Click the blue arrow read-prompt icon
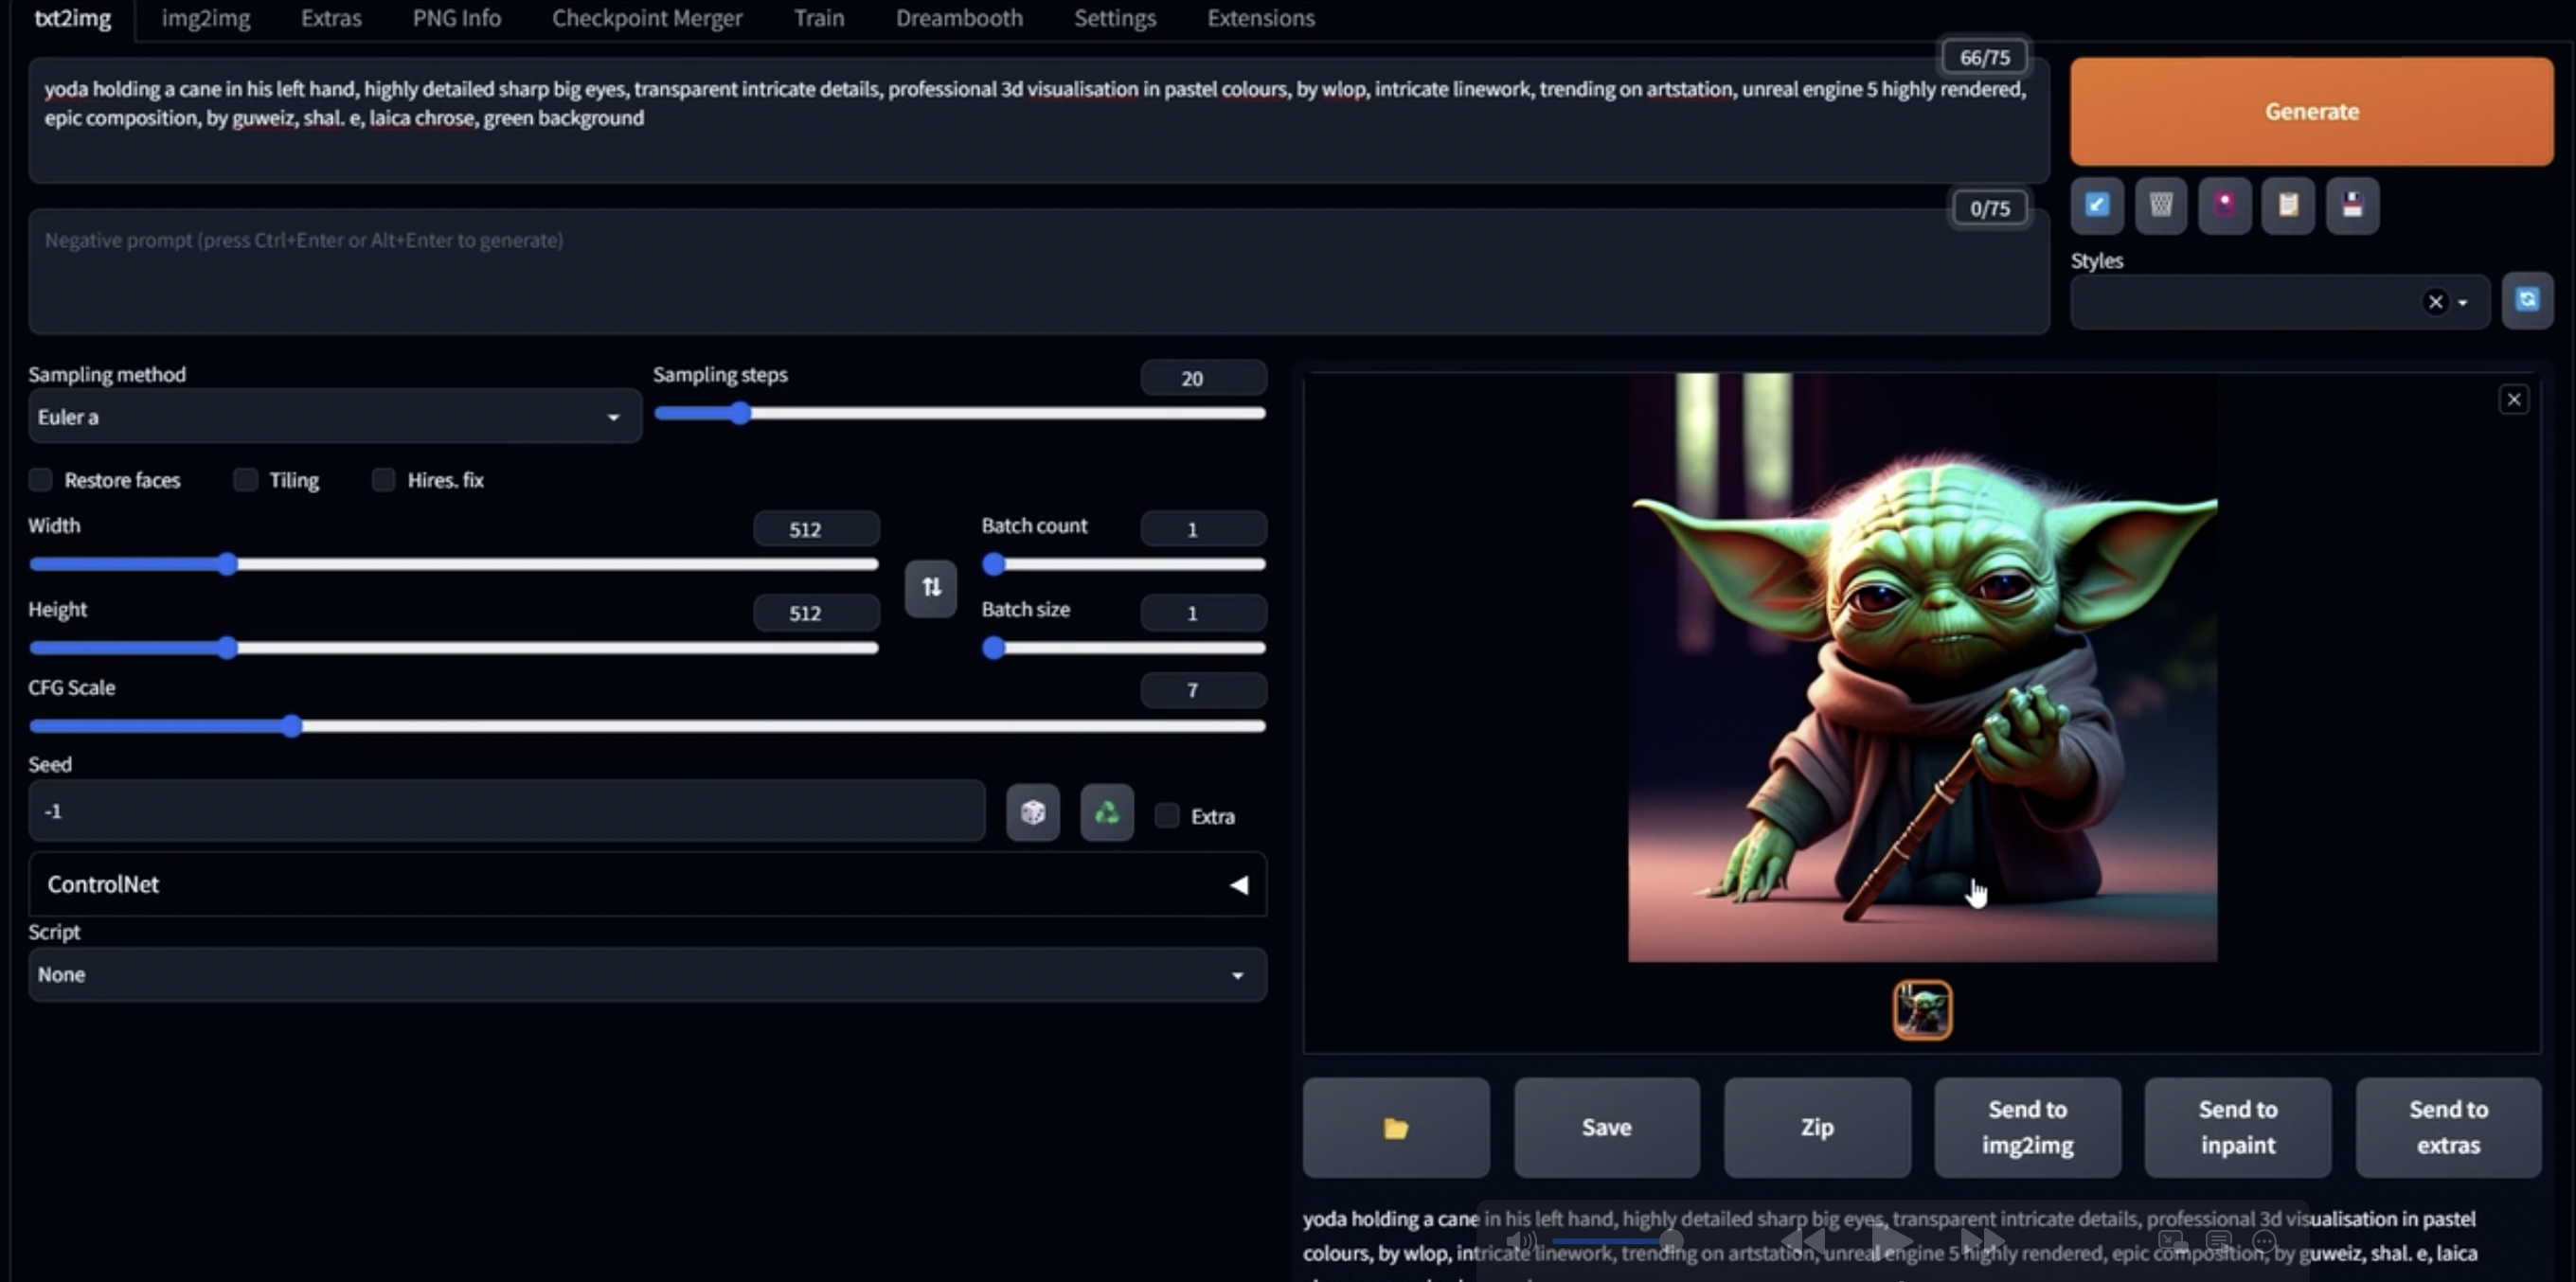The width and height of the screenshot is (2576, 1282). pos(2097,206)
